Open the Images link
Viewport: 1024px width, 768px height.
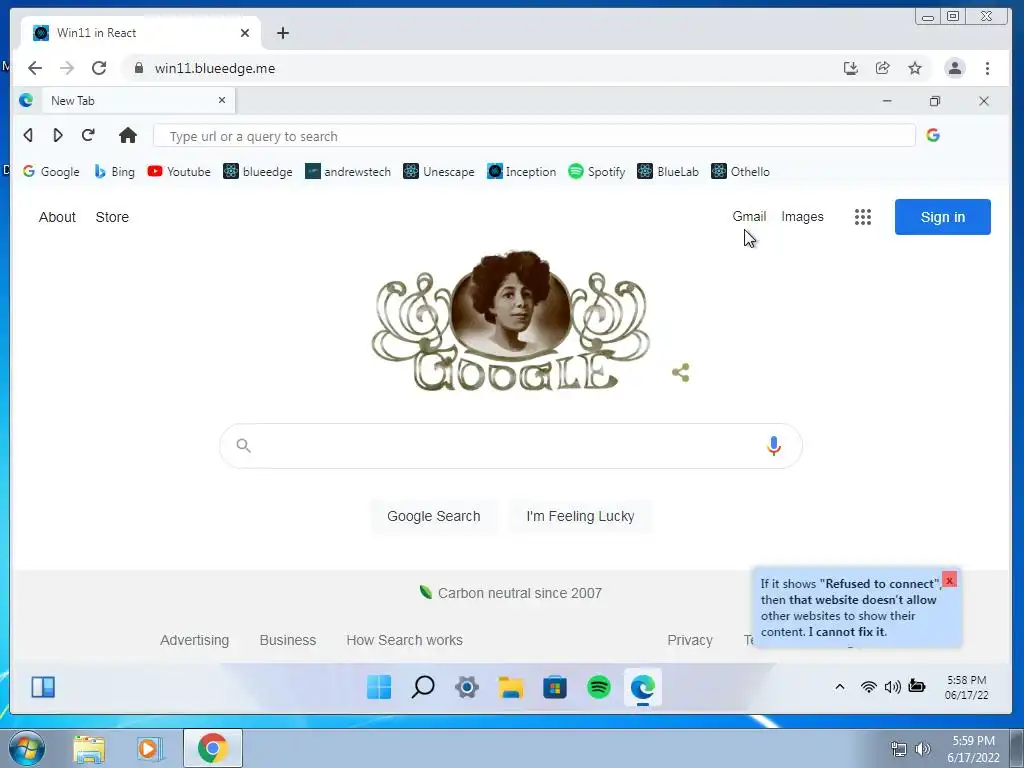[803, 216]
